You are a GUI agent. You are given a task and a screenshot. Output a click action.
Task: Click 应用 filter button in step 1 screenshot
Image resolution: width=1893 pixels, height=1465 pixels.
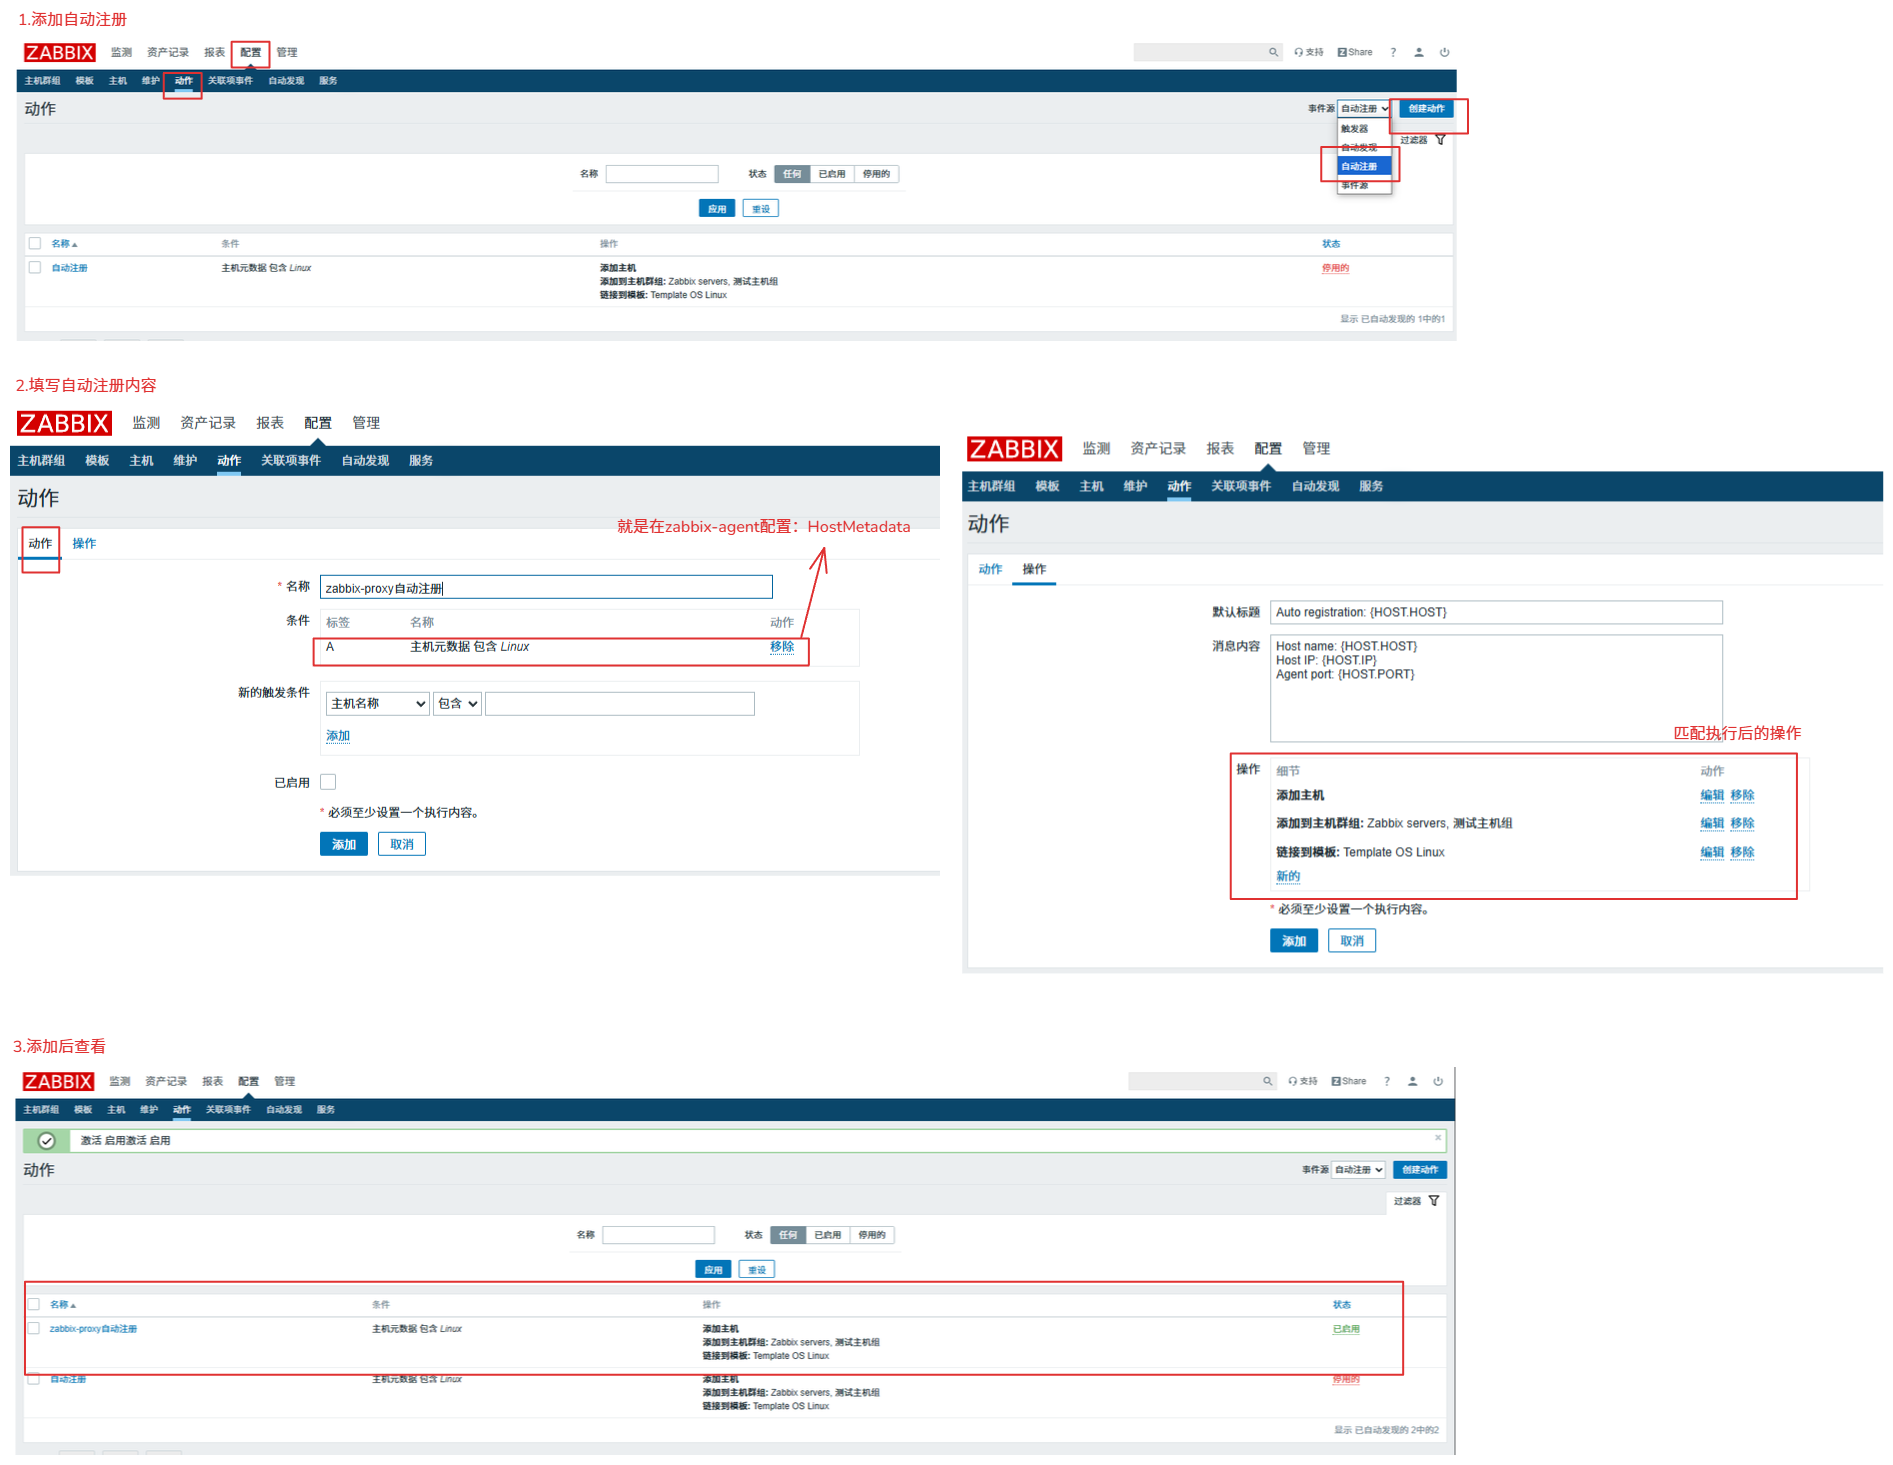717,209
